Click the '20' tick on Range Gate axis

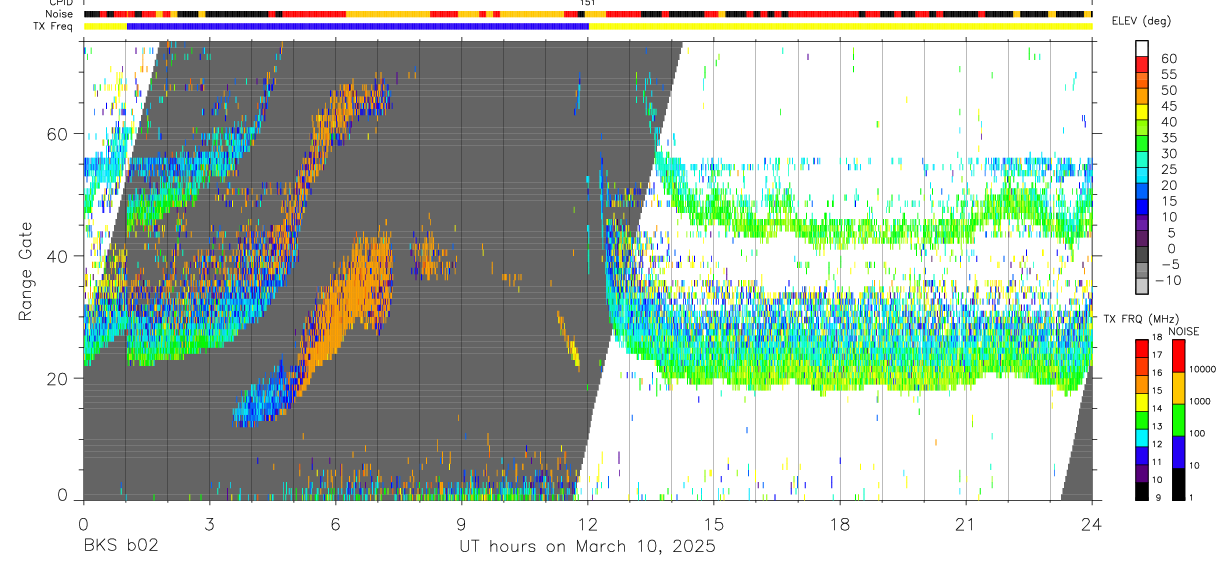pos(57,379)
